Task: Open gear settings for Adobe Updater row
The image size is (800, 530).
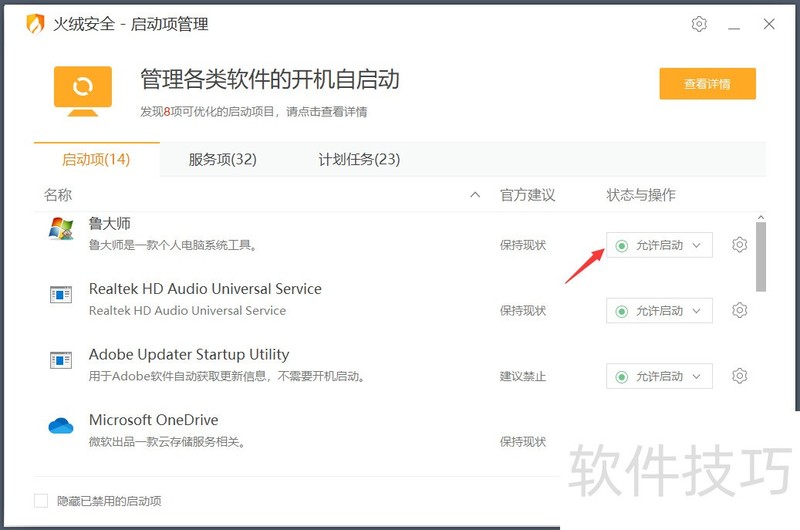Action: tap(739, 376)
